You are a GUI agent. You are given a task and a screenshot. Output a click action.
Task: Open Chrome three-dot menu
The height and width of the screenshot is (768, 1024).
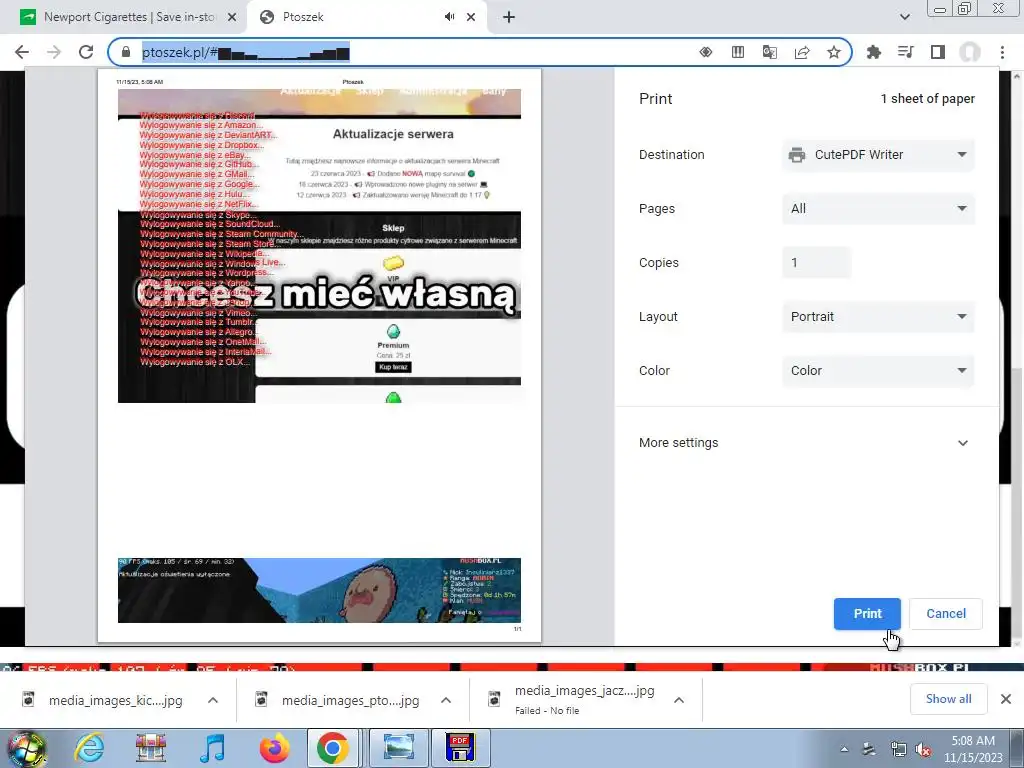click(x=1002, y=52)
